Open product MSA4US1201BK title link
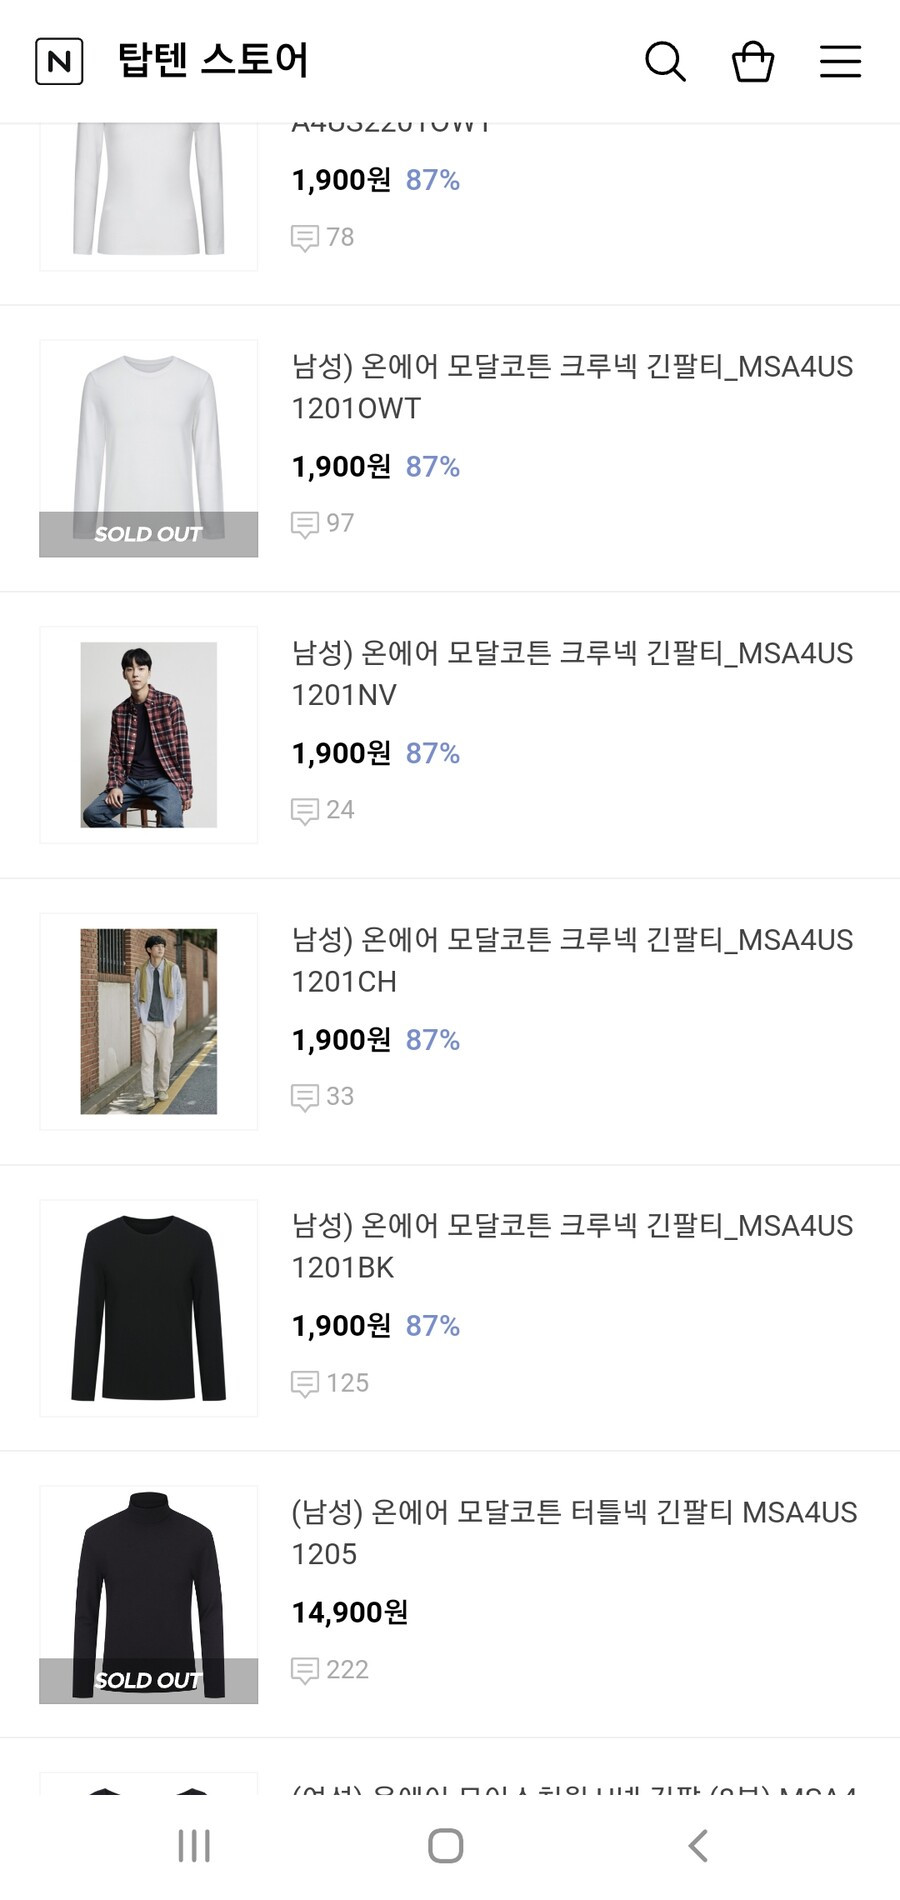 [572, 1247]
